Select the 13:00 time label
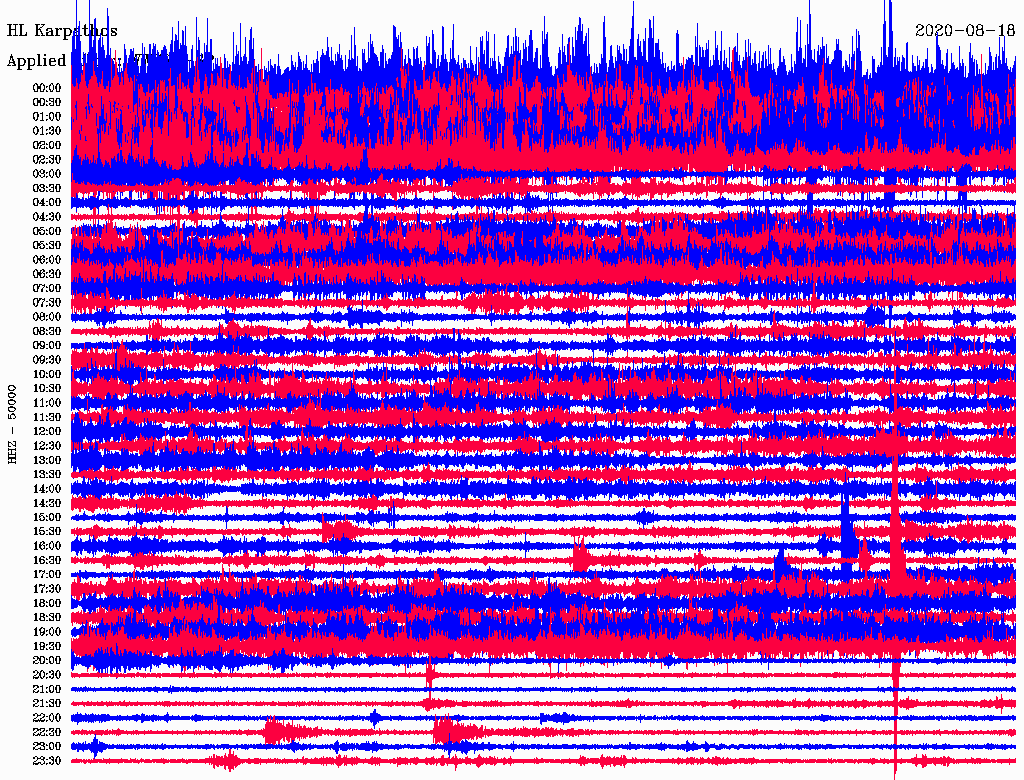1024x780 pixels. [x=47, y=461]
